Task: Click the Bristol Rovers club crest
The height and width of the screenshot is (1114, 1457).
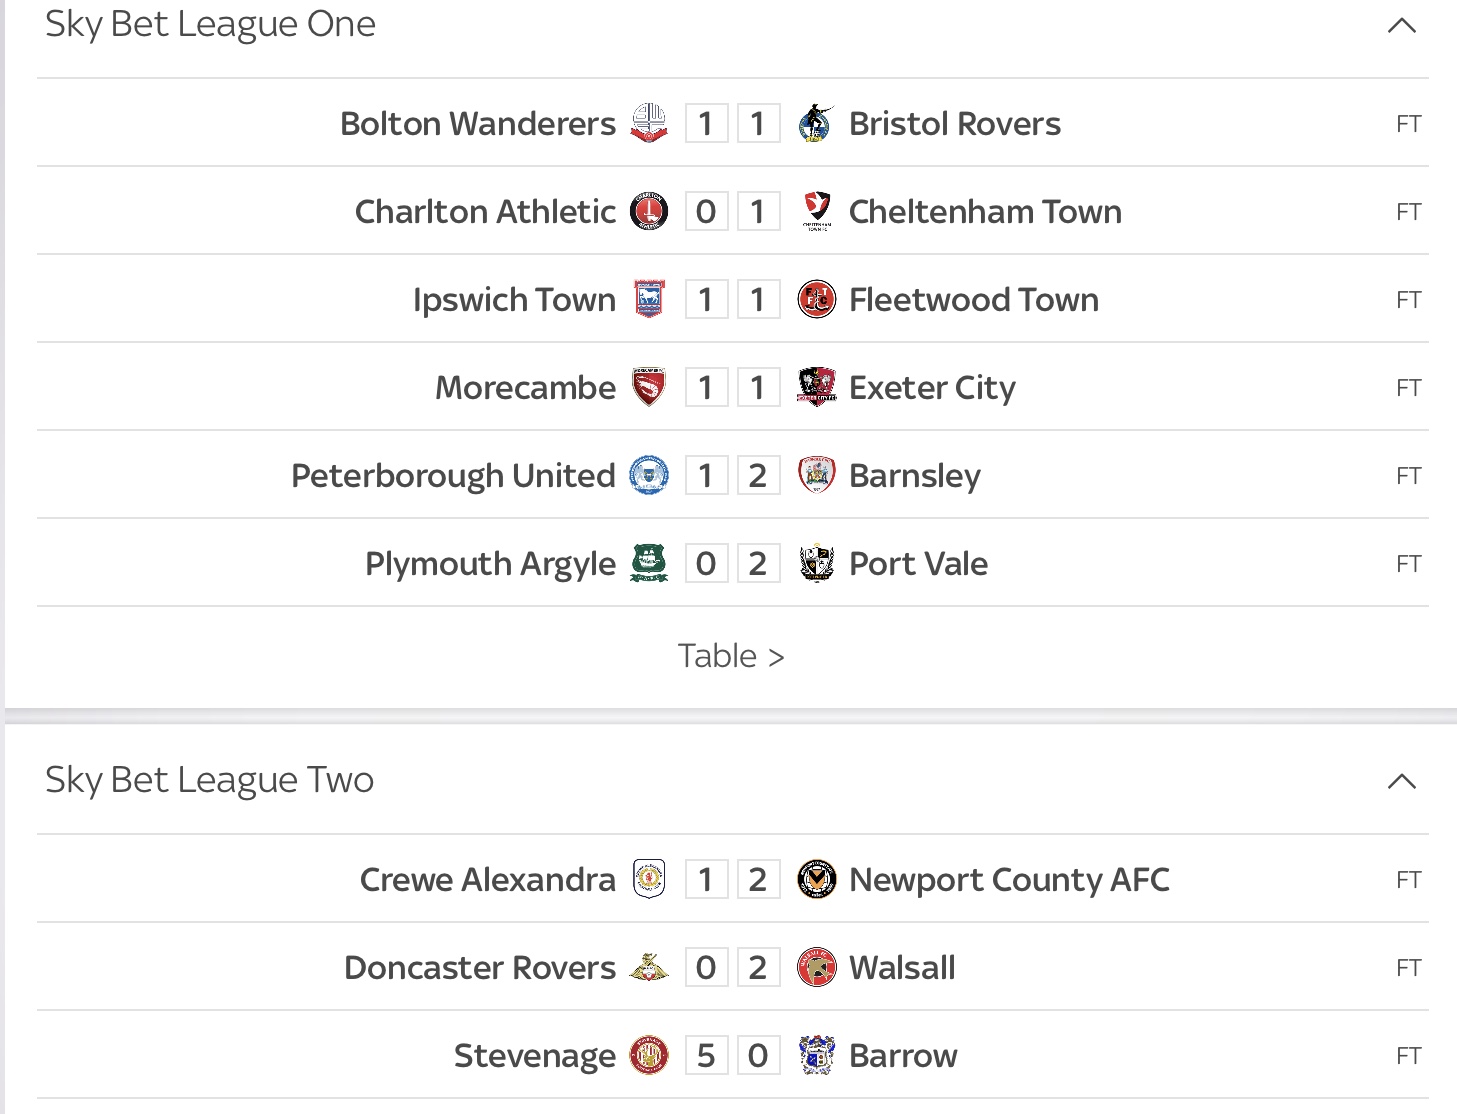Action: coord(816,123)
